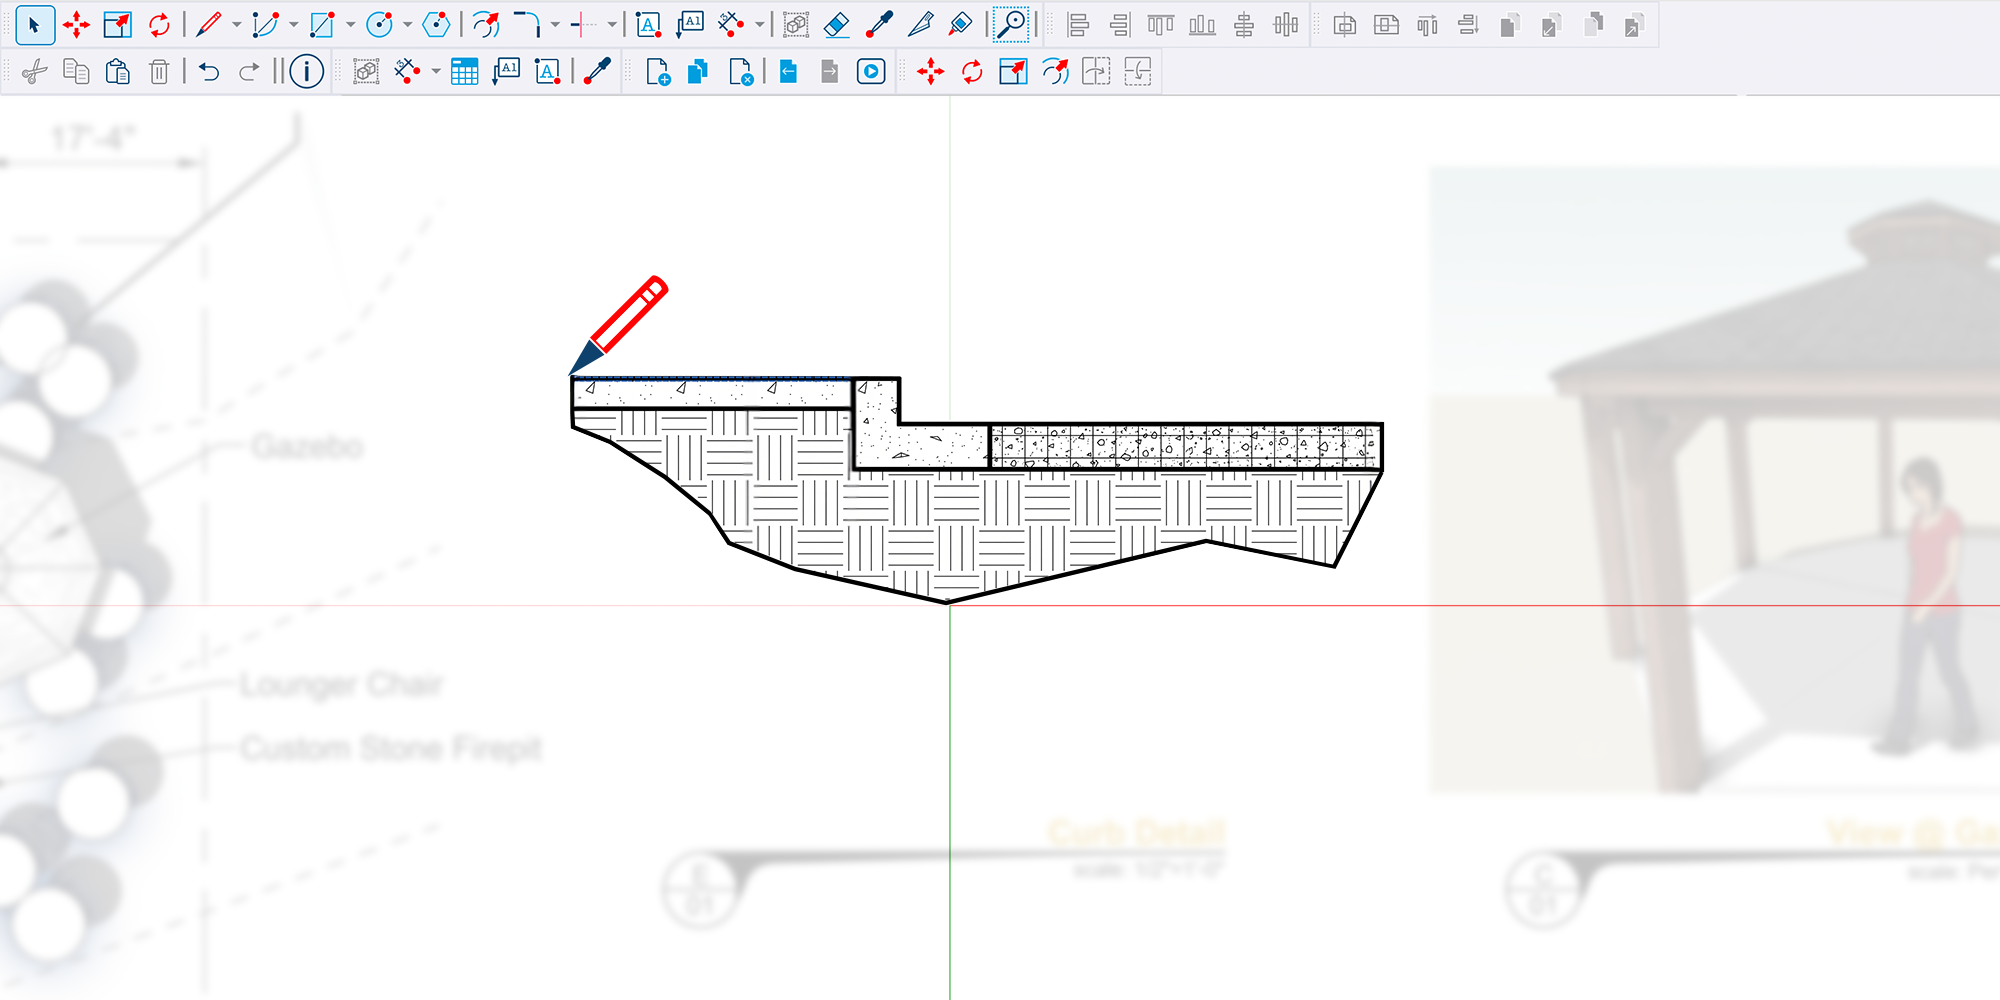Flip selection with left-right flip icon

pyautogui.click(x=1096, y=72)
